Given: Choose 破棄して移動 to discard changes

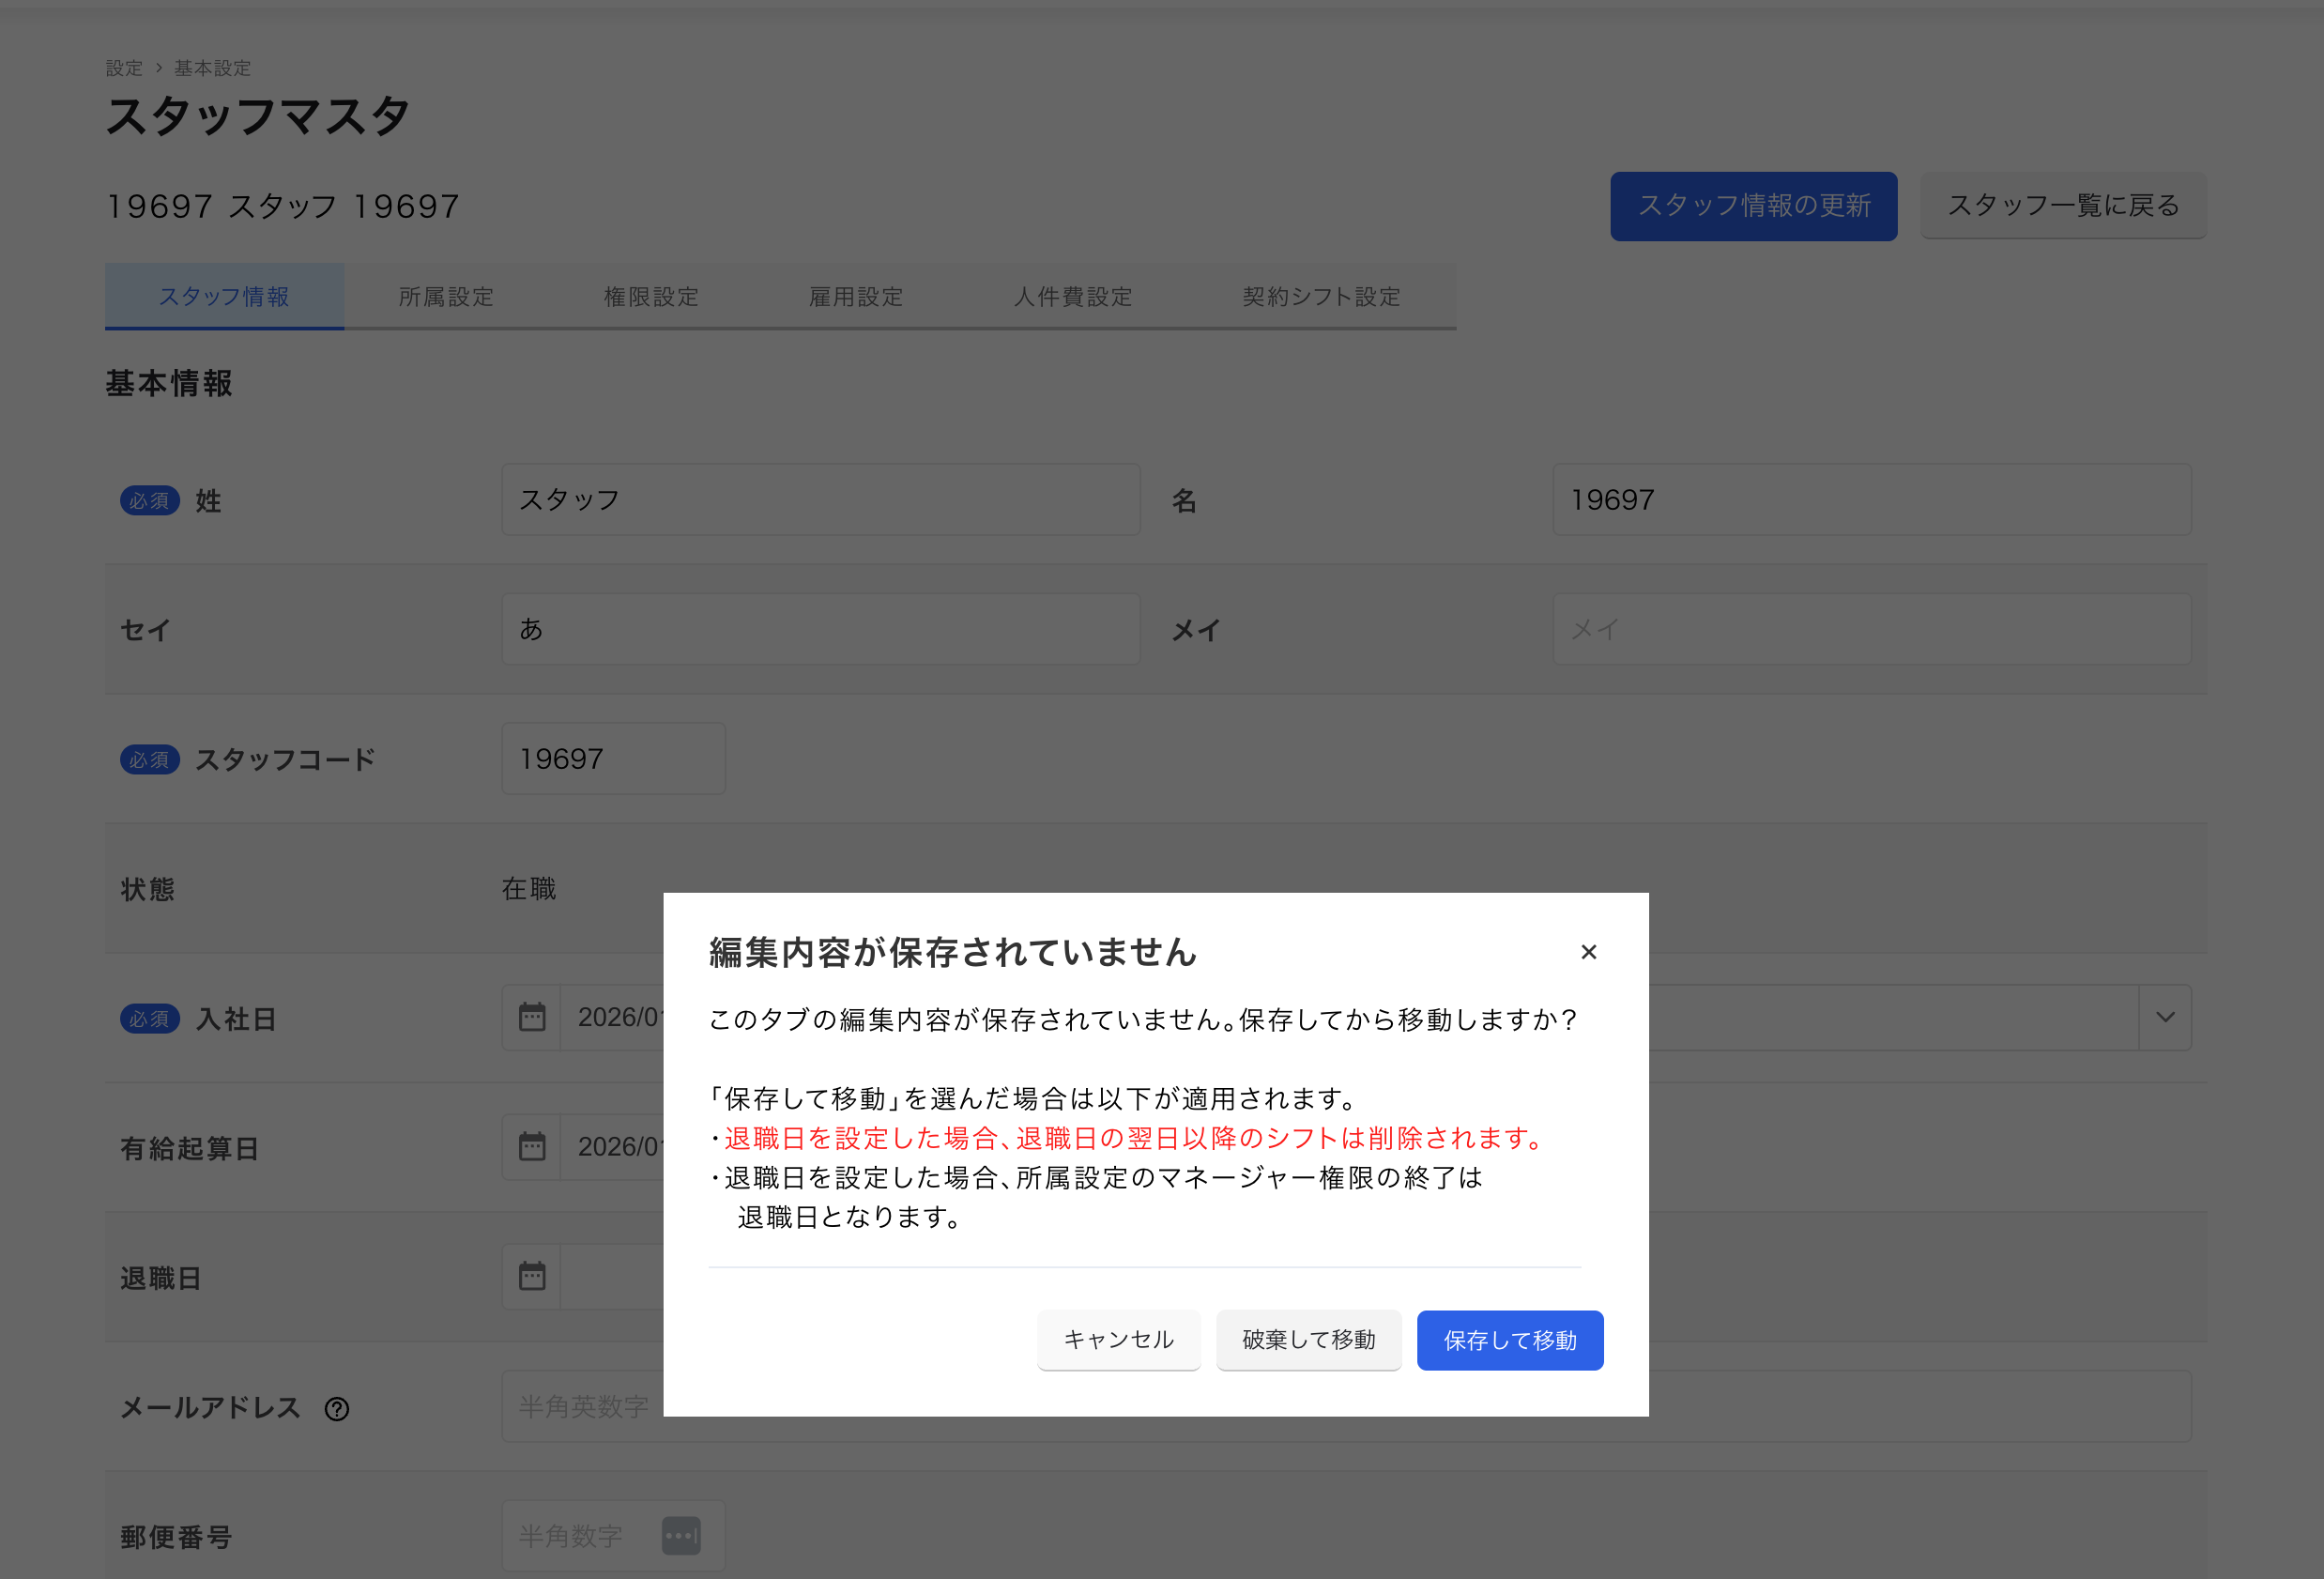Looking at the screenshot, I should 1308,1340.
